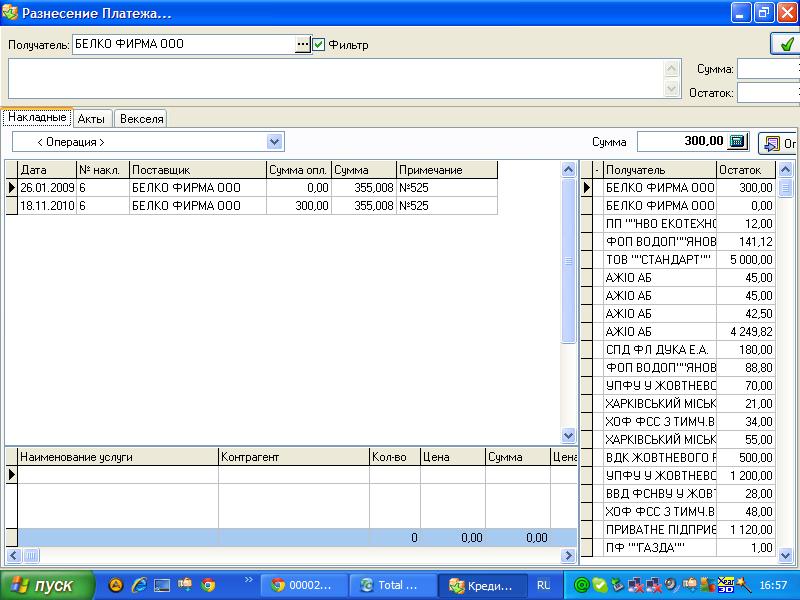Viewport: 800px width, 600px height.
Task: Click in the Получатель text field
Action: [x=183, y=44]
